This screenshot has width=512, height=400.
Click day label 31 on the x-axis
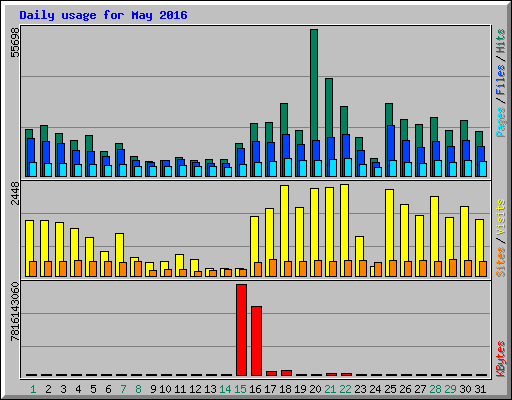[x=480, y=389]
